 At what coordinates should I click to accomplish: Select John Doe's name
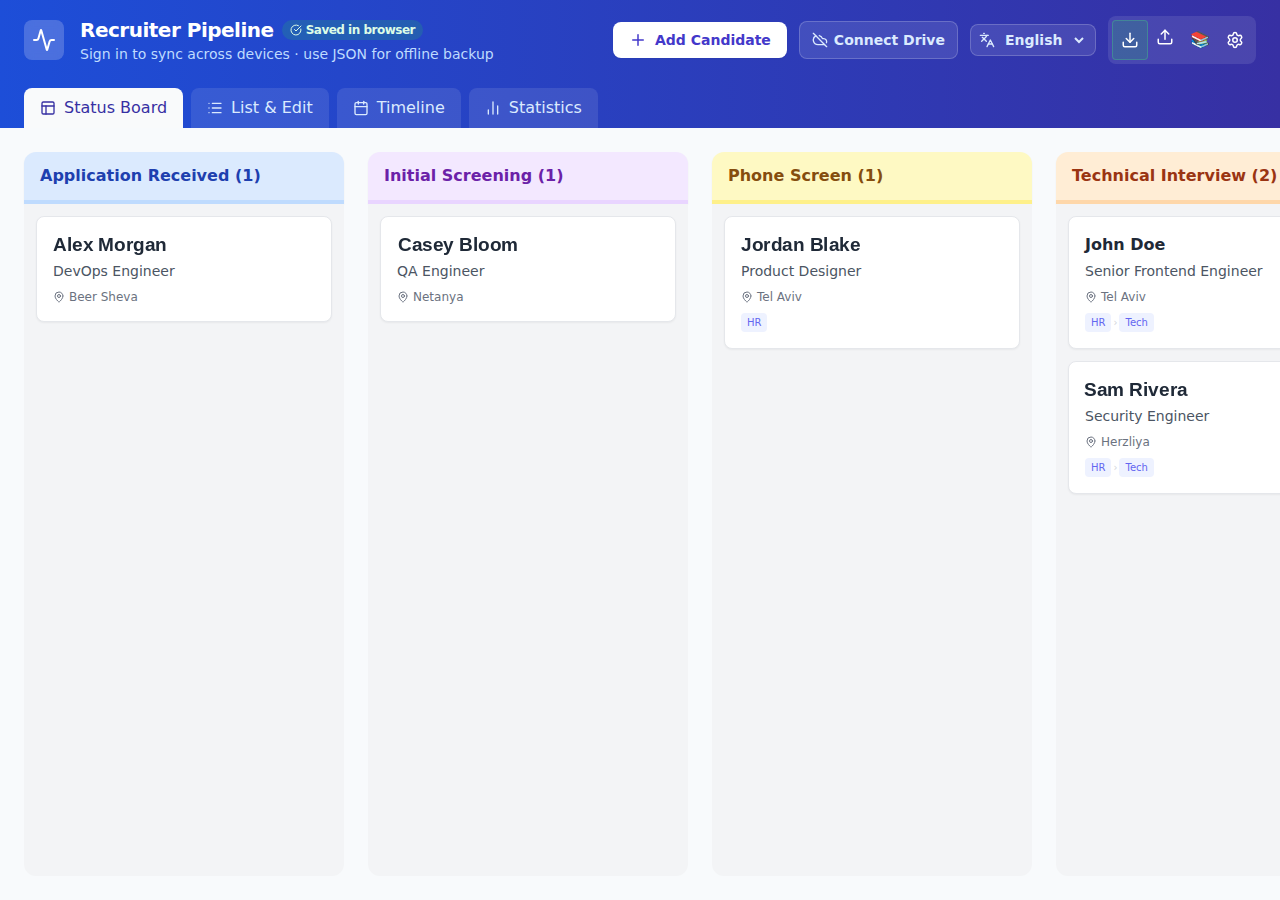pyautogui.click(x=1125, y=245)
